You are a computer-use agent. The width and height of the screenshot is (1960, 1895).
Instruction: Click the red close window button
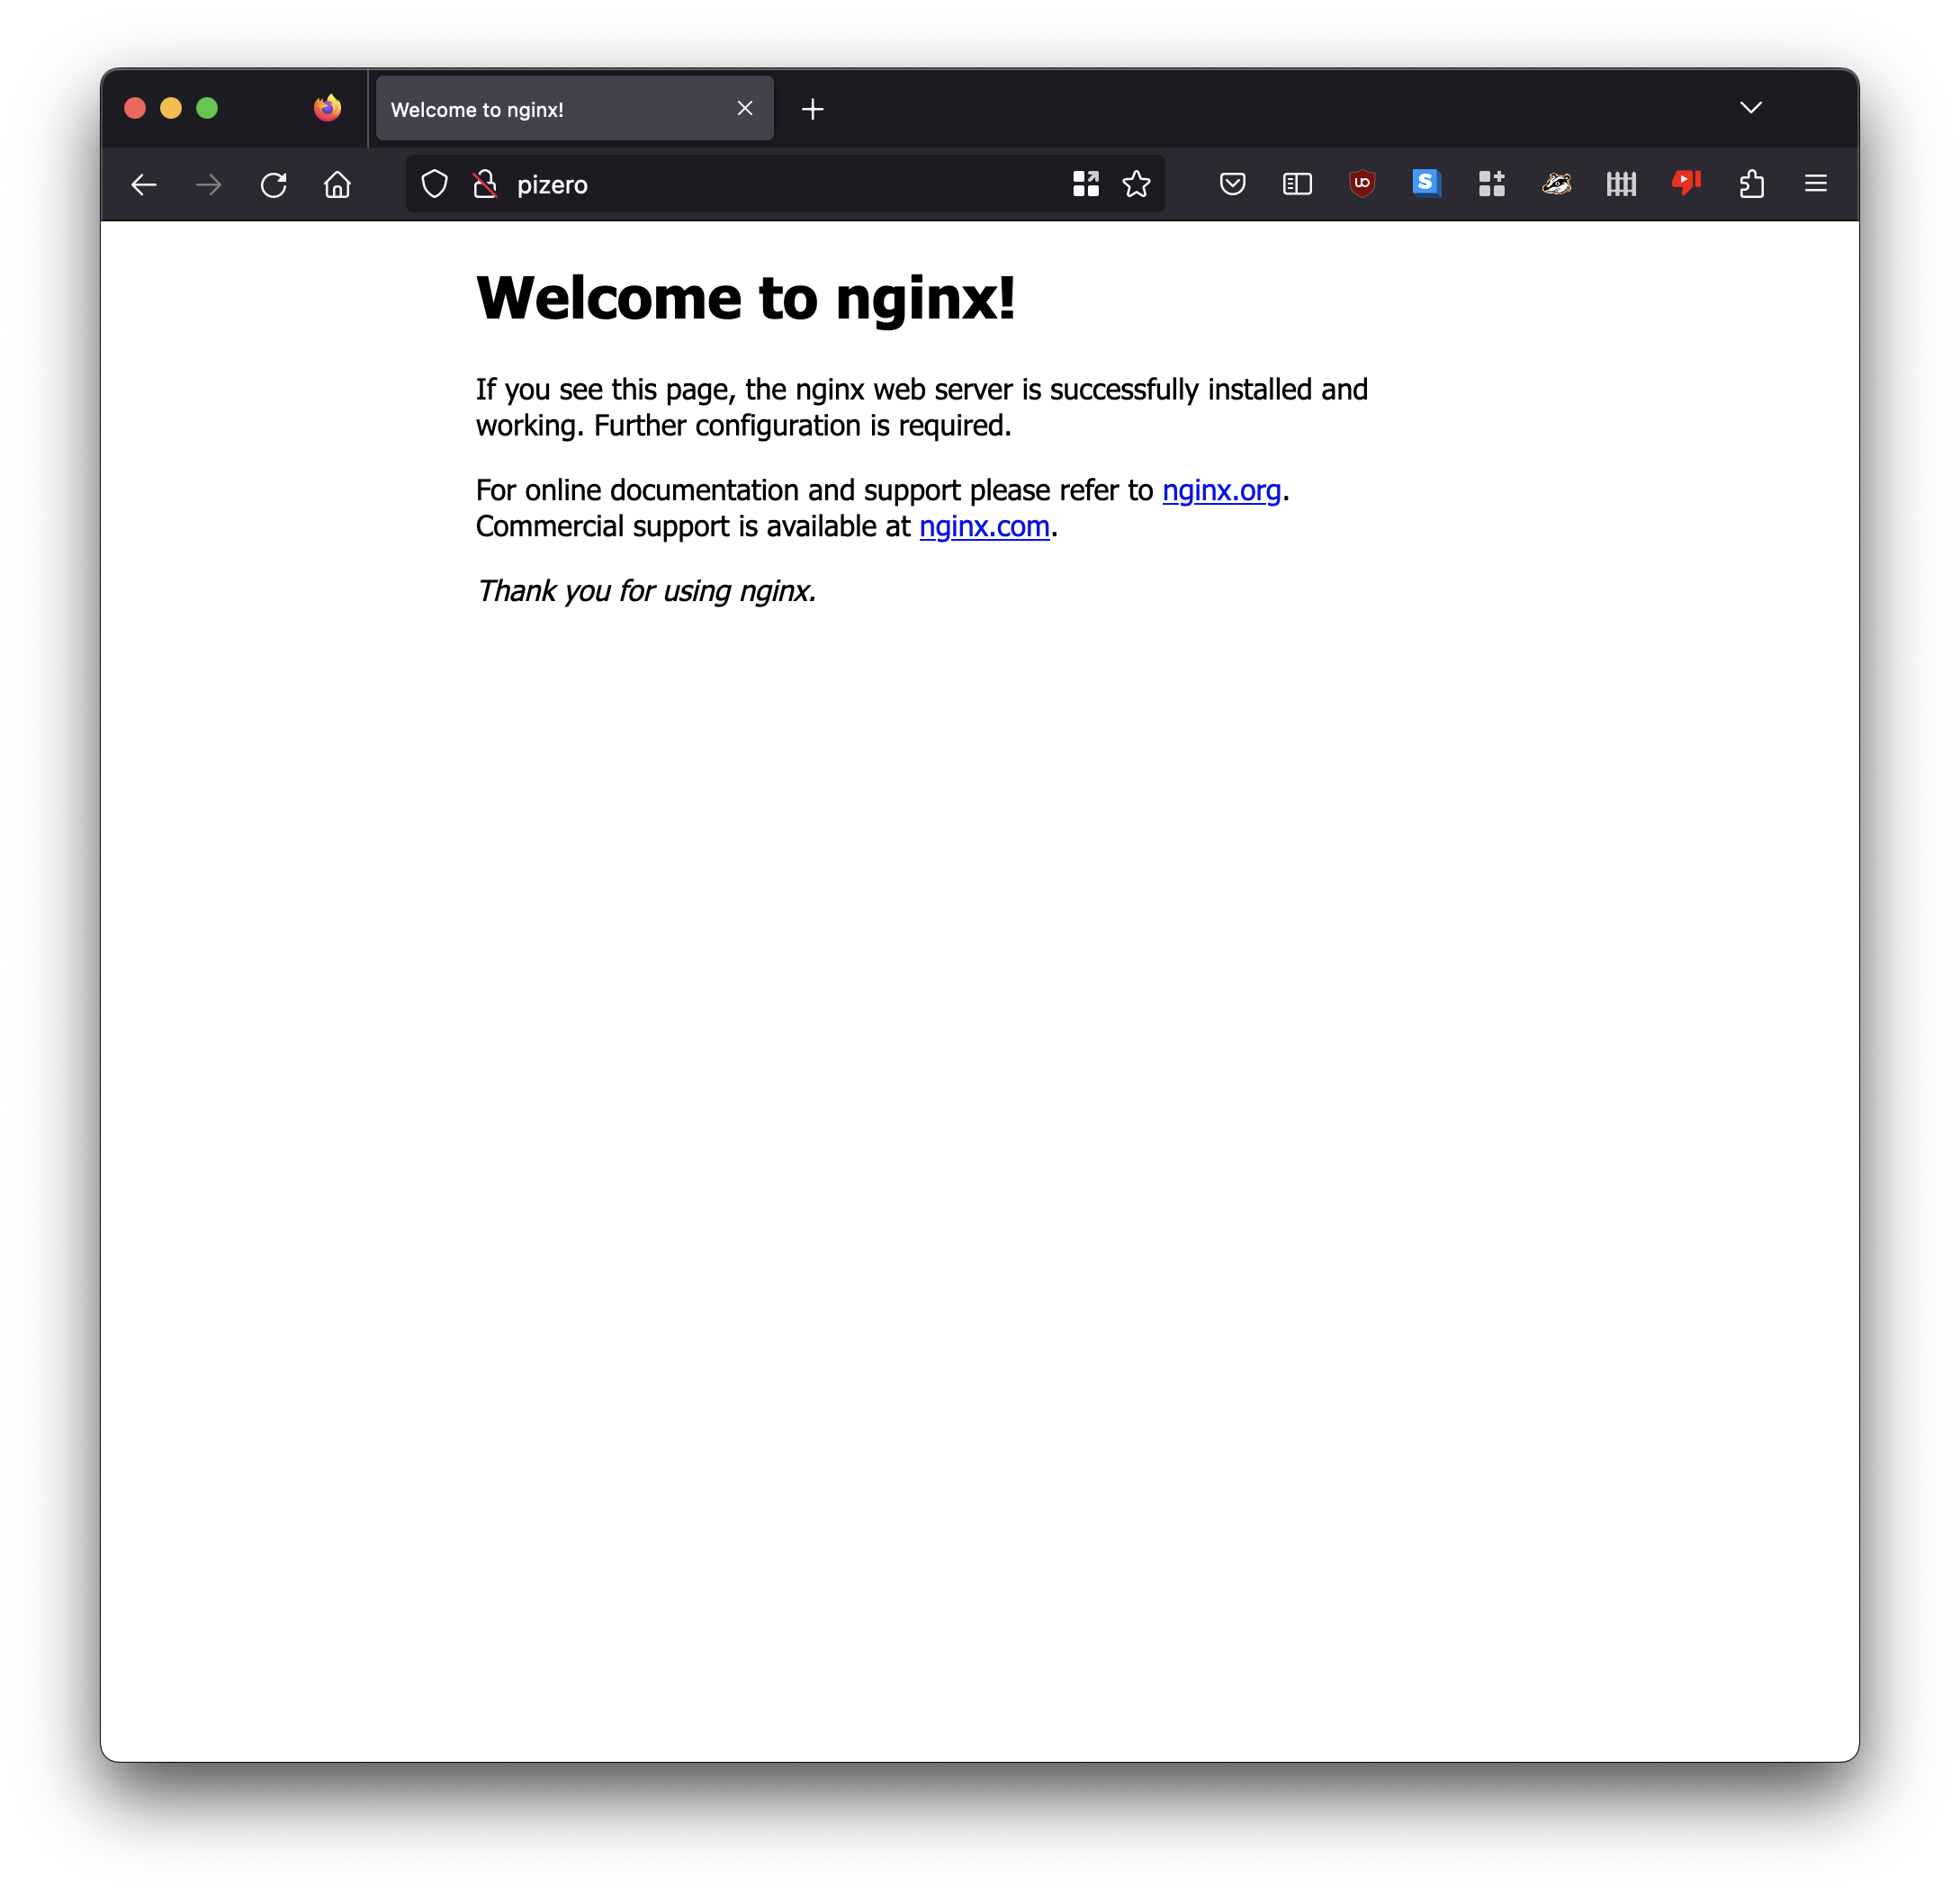pyautogui.click(x=135, y=108)
